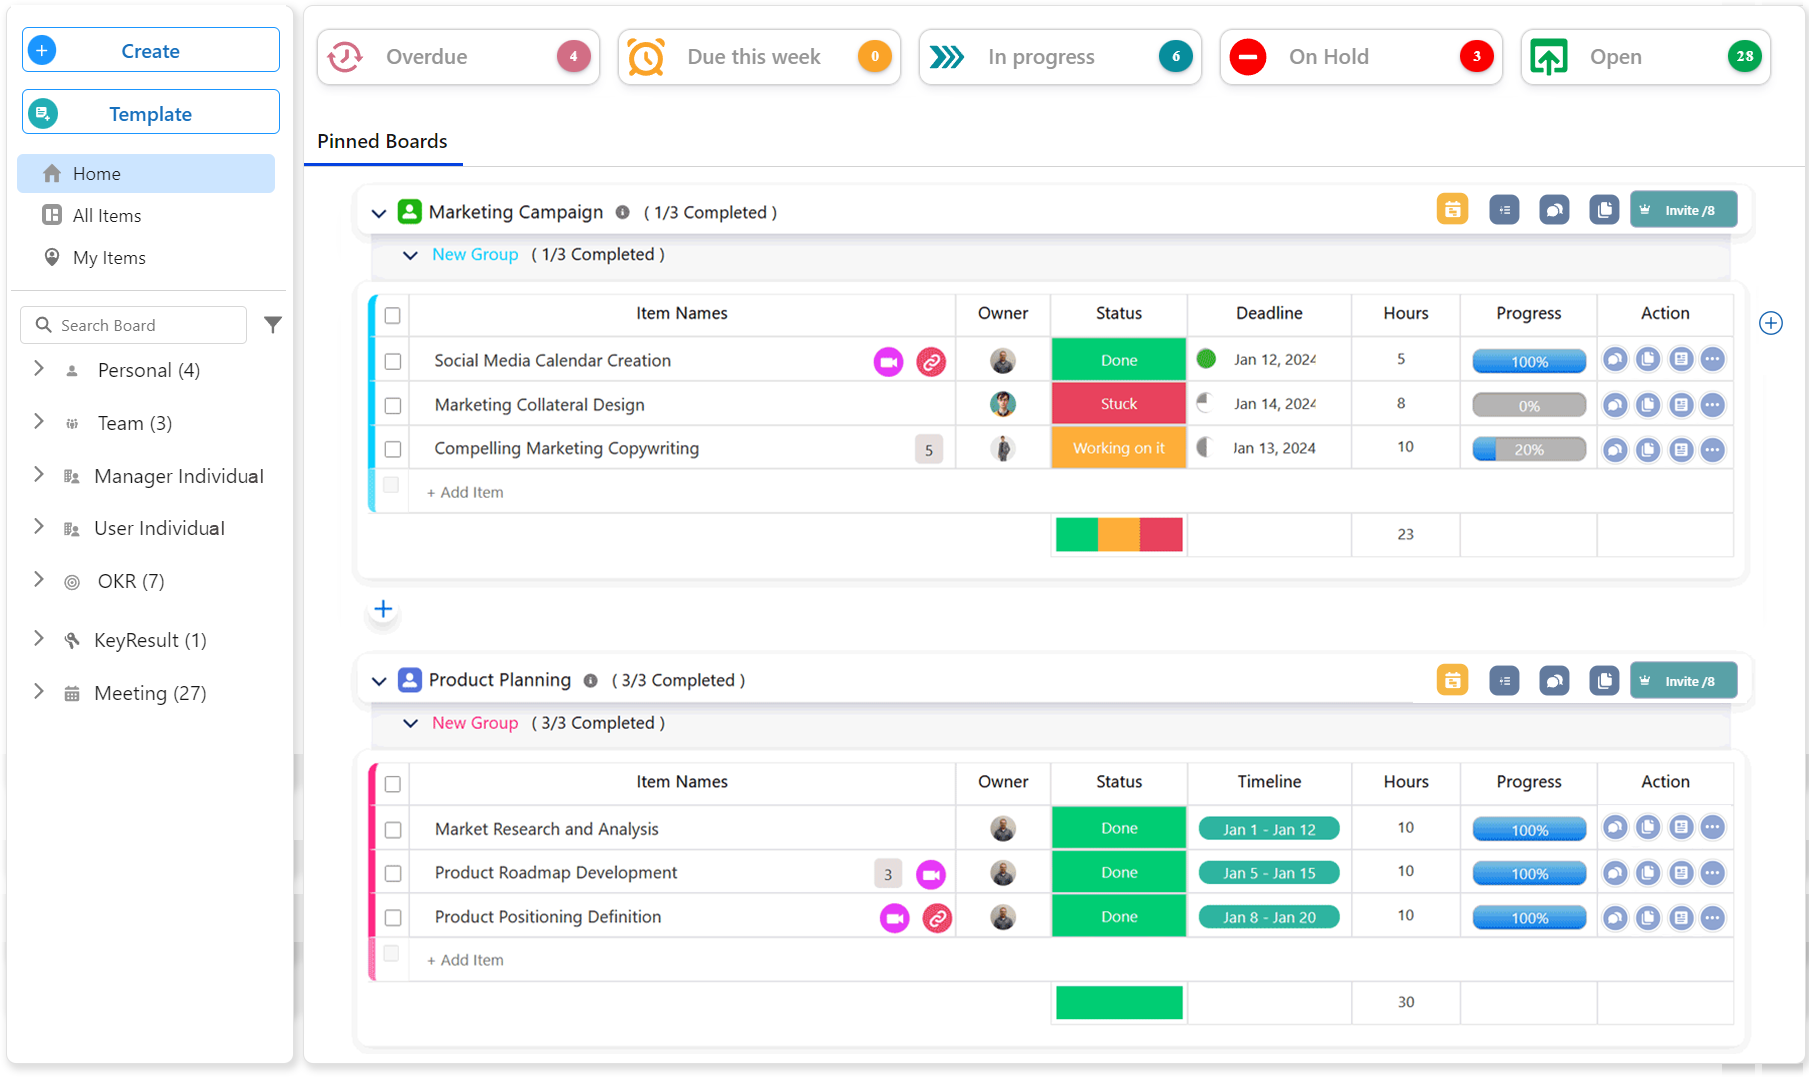Check the Social Media Calendar Creation checkbox
This screenshot has height=1077, width=1816.
(393, 362)
